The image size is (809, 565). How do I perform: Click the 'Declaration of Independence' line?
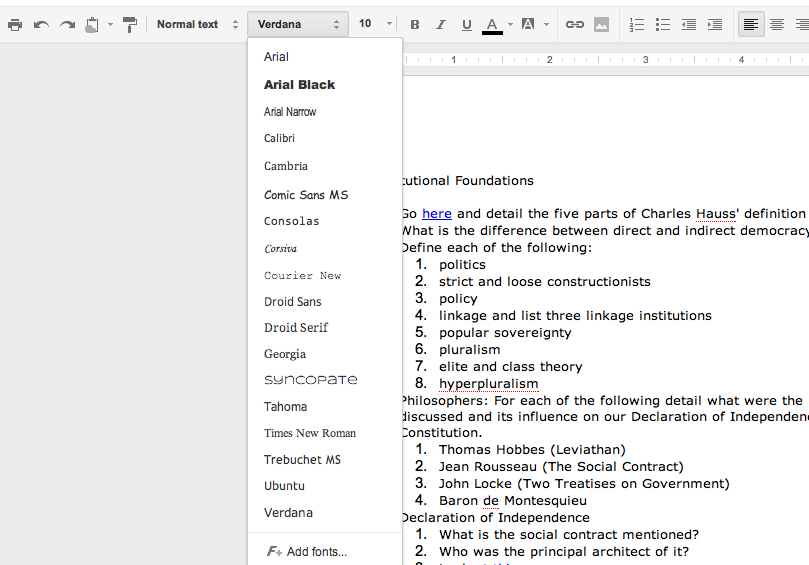495,518
